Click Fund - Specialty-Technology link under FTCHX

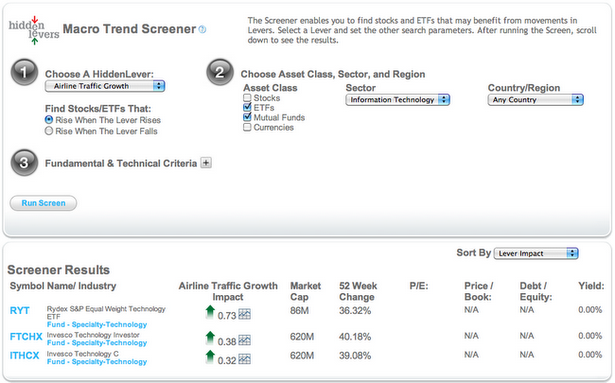pos(97,343)
